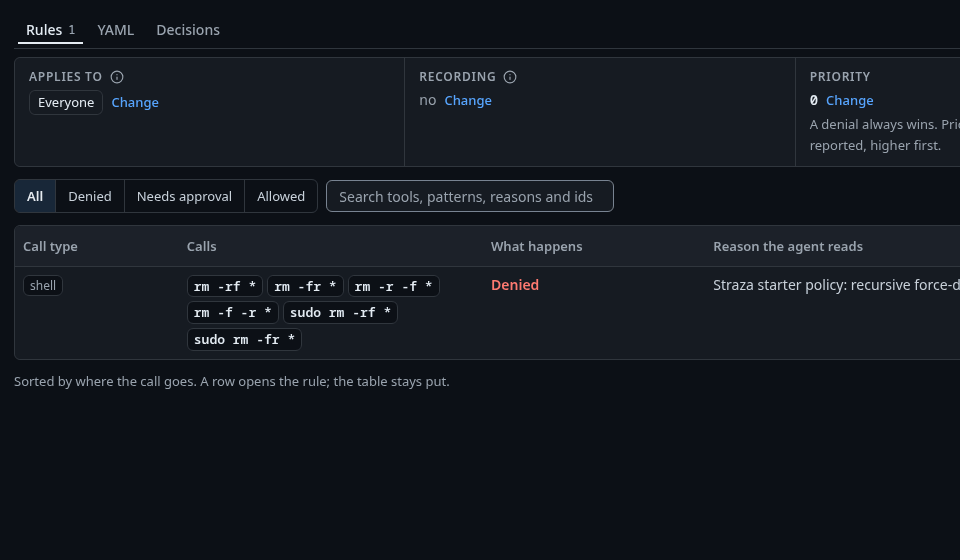Click the Applies To info icon
This screenshot has width=960, height=560.
click(117, 77)
